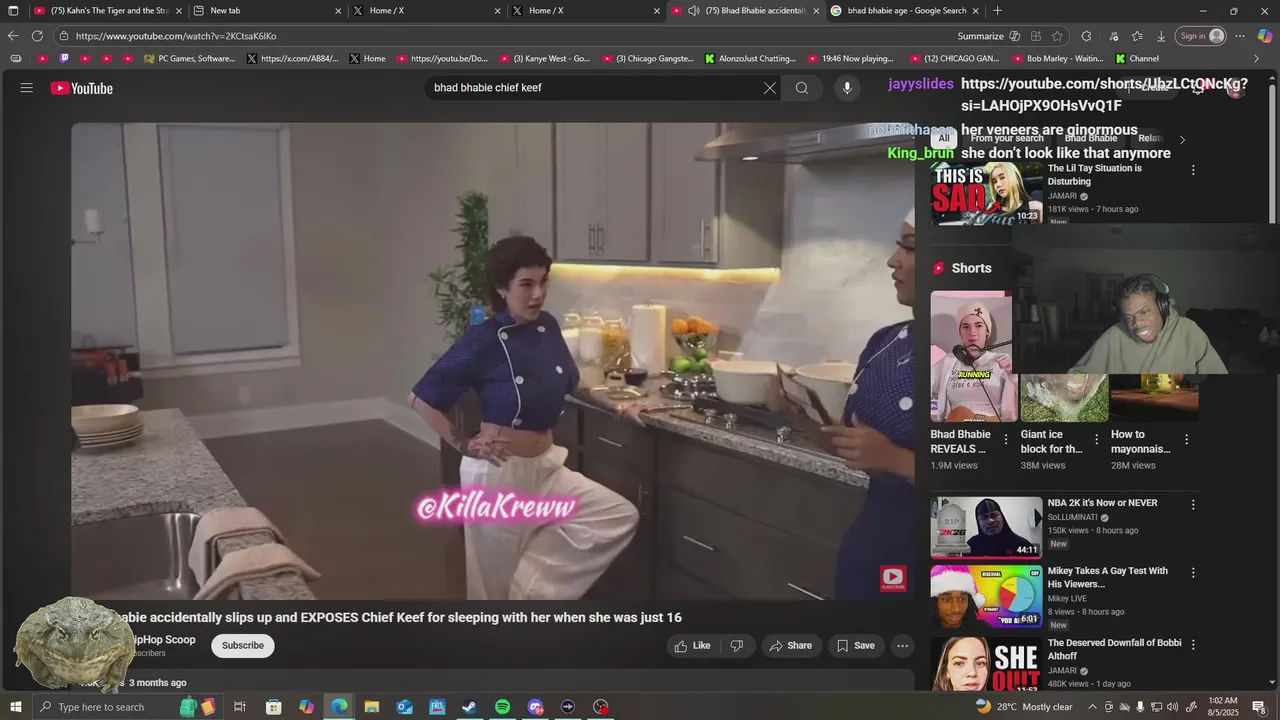1280x720 pixels.
Task: Clear the YouTube search query
Action: 769,88
